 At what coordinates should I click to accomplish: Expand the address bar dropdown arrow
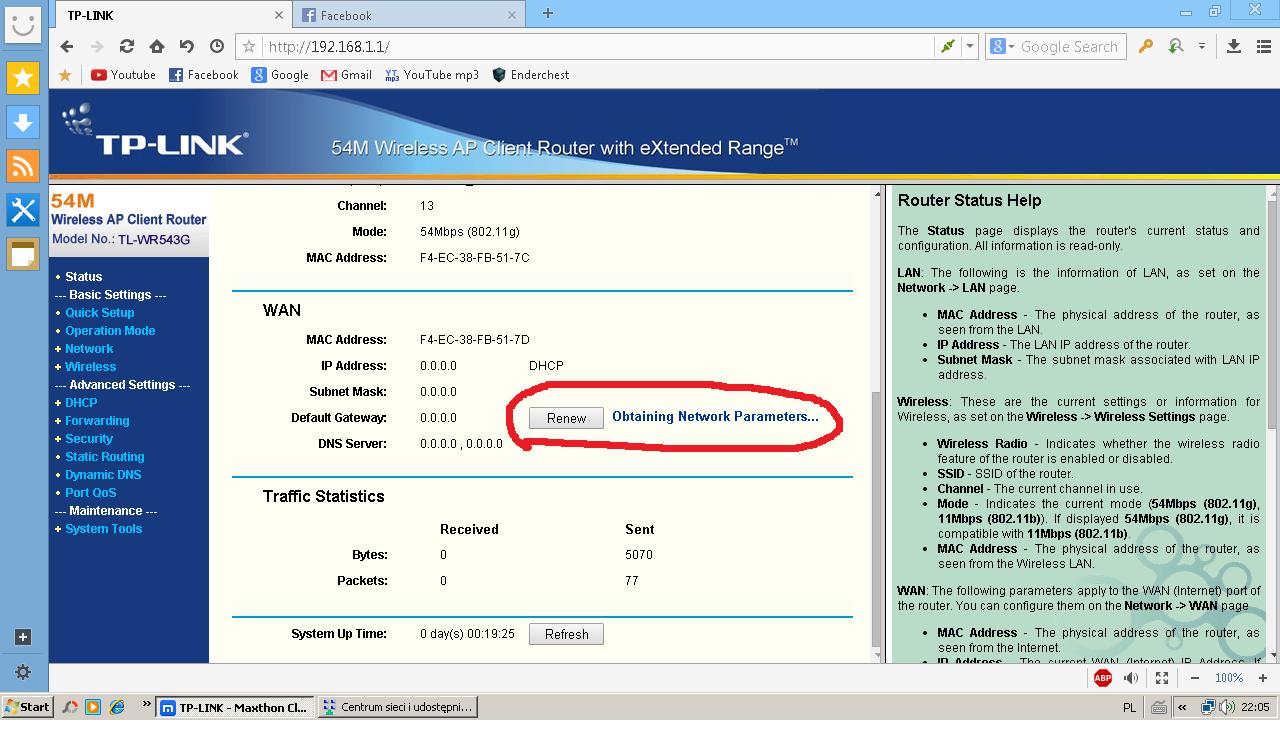coord(969,46)
